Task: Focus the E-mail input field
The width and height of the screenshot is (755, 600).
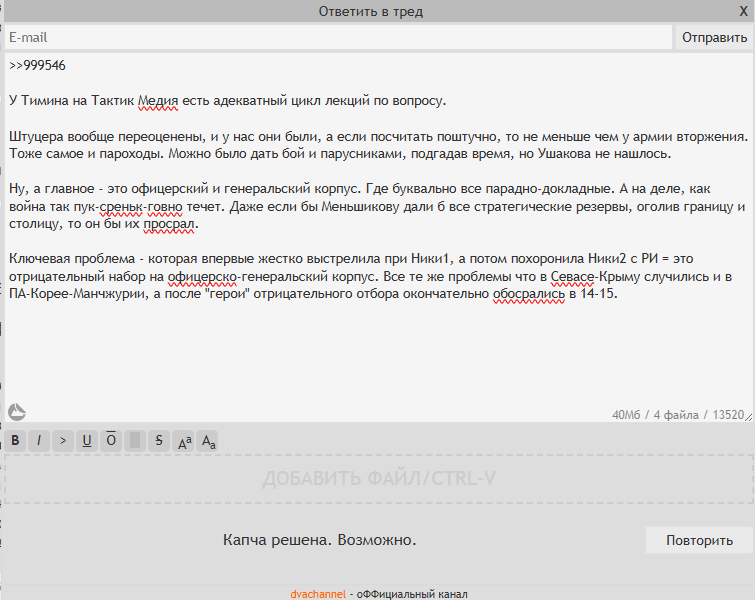Action: (x=338, y=37)
